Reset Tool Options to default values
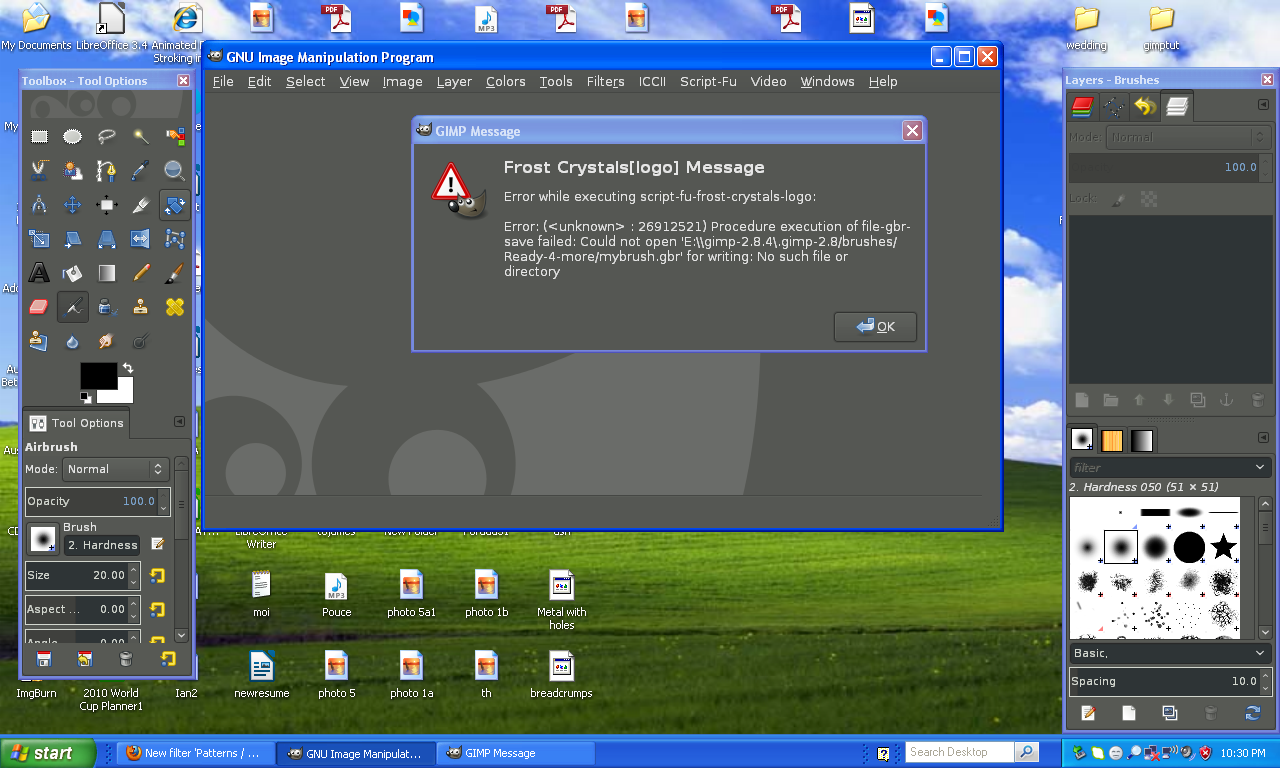1280x768 pixels. [x=167, y=659]
